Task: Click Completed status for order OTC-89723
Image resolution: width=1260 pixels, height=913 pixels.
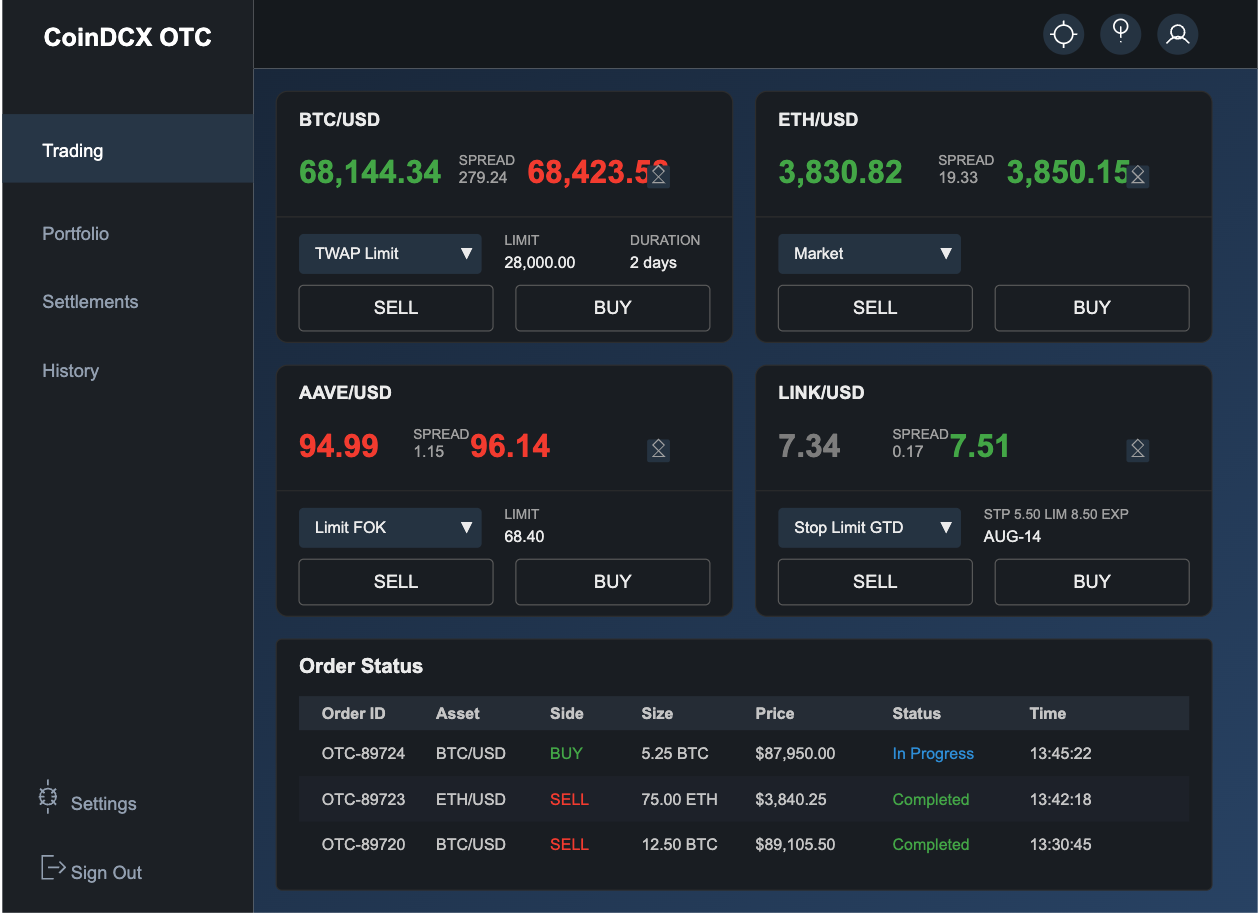Action: pos(931,800)
